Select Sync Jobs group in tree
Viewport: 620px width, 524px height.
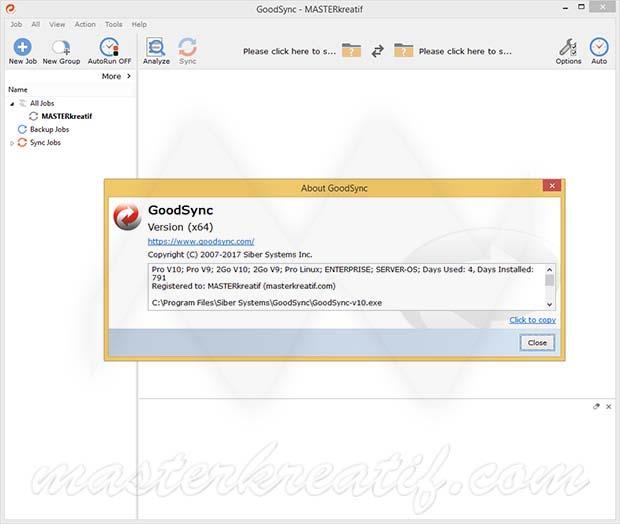[45, 142]
